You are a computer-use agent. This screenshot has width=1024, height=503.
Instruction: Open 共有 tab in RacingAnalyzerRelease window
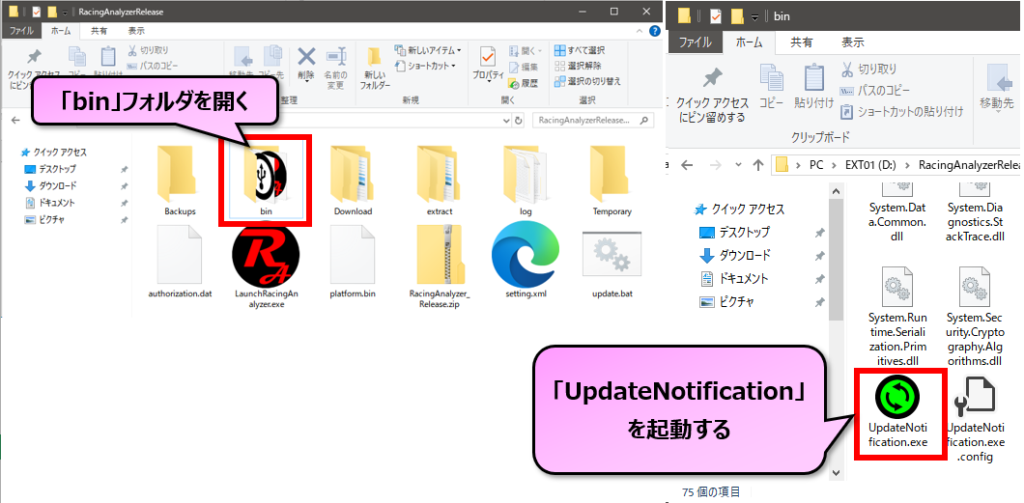(101, 31)
